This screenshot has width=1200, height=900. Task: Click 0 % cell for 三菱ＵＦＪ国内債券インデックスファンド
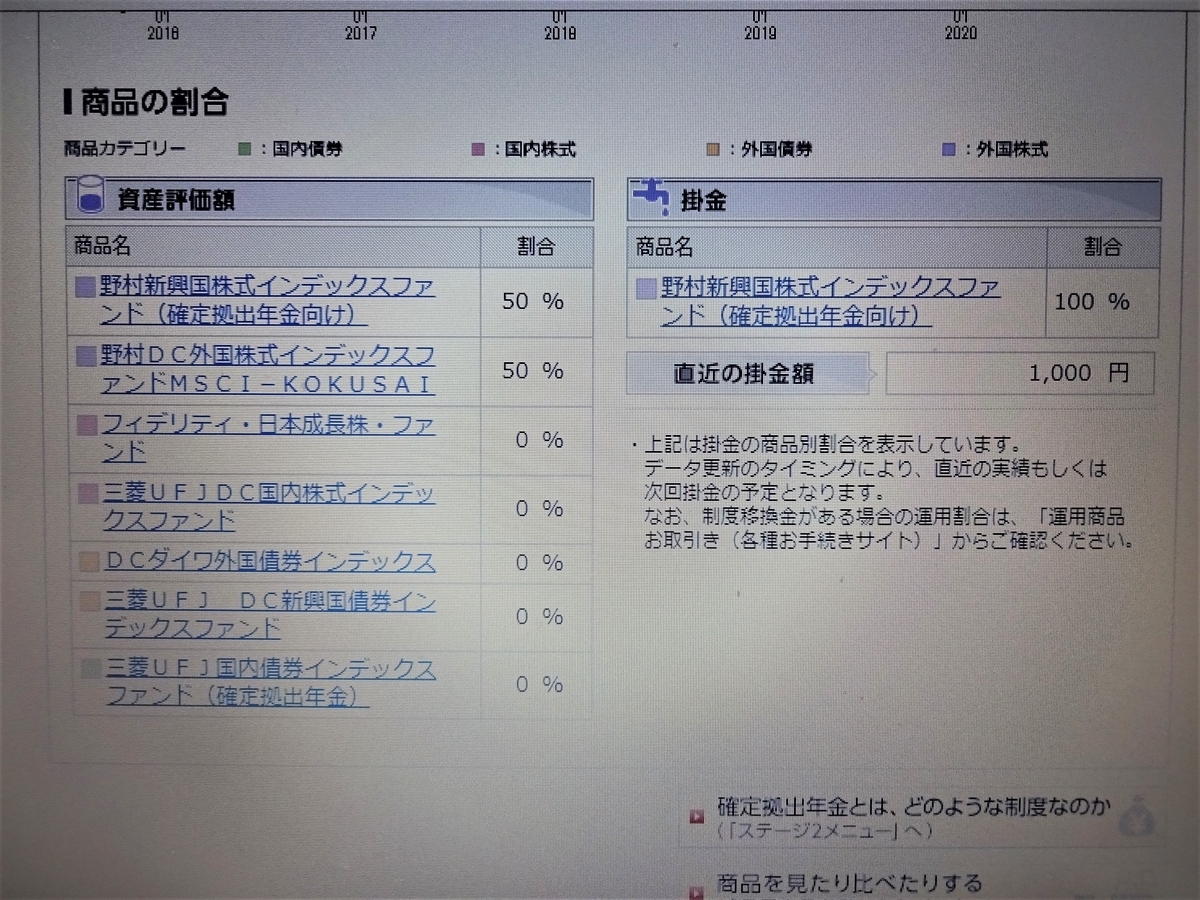[535, 684]
